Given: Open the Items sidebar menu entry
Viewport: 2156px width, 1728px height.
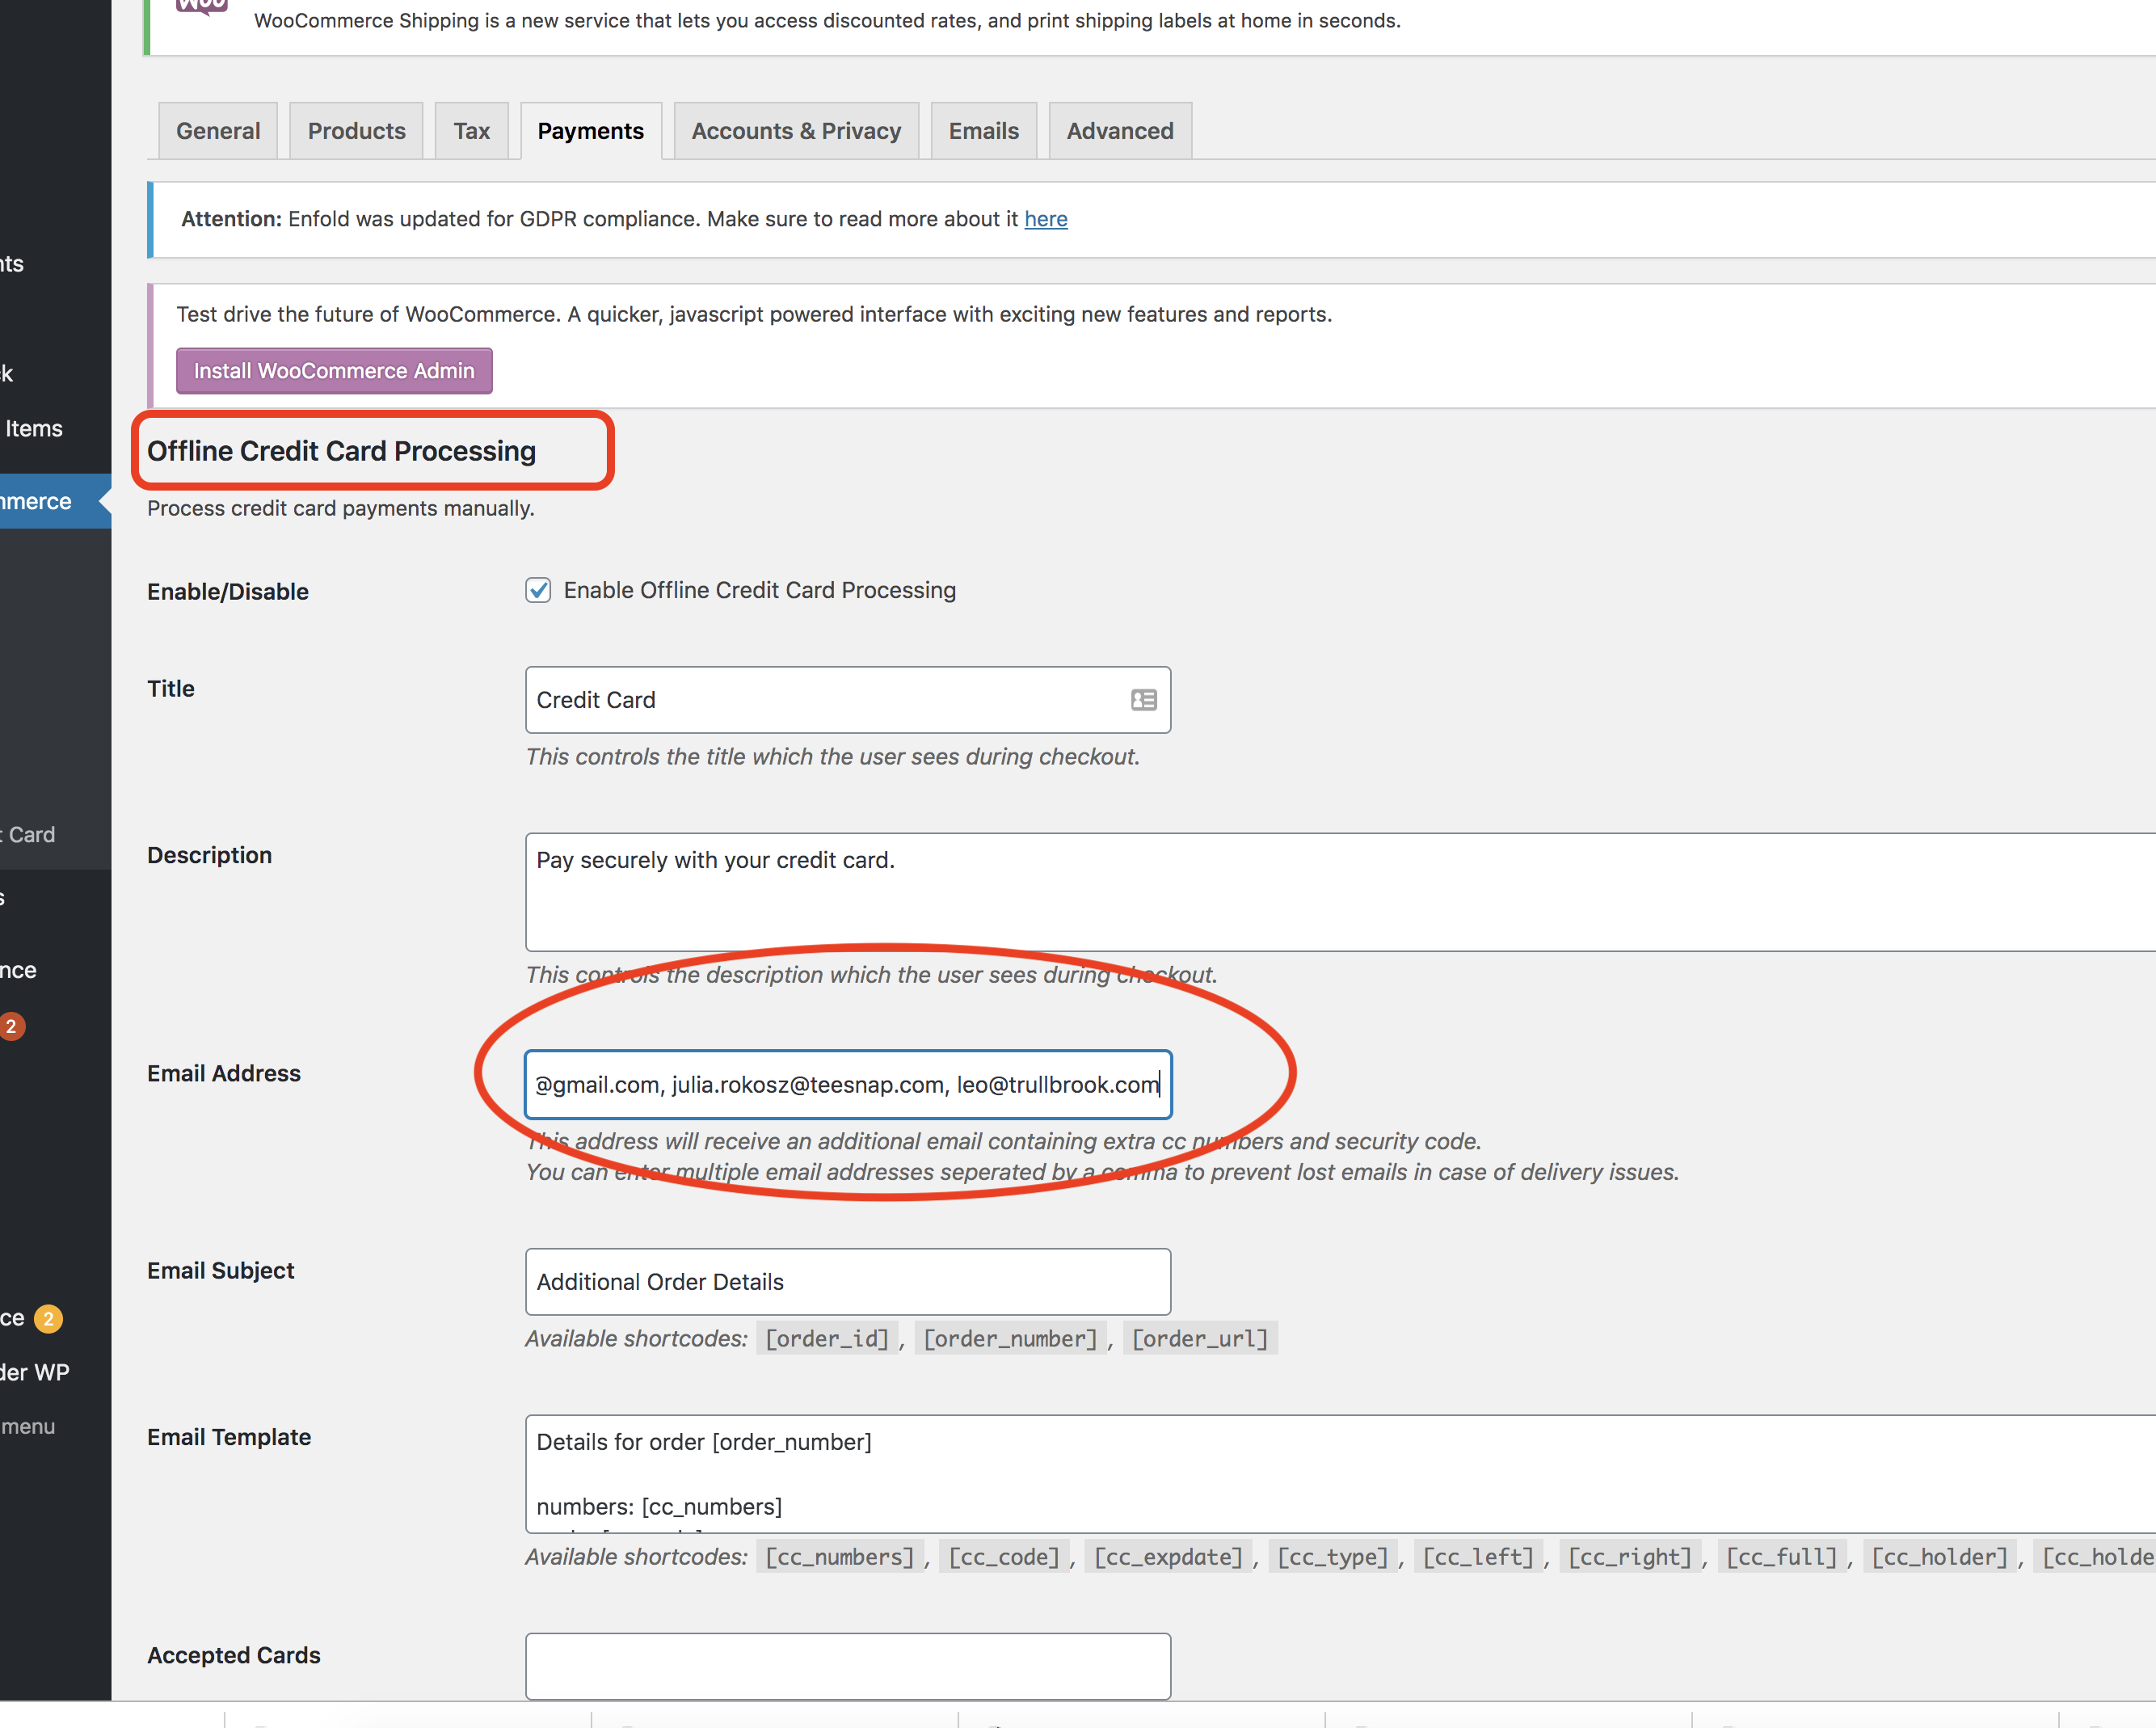Looking at the screenshot, I should pyautogui.click(x=34, y=428).
